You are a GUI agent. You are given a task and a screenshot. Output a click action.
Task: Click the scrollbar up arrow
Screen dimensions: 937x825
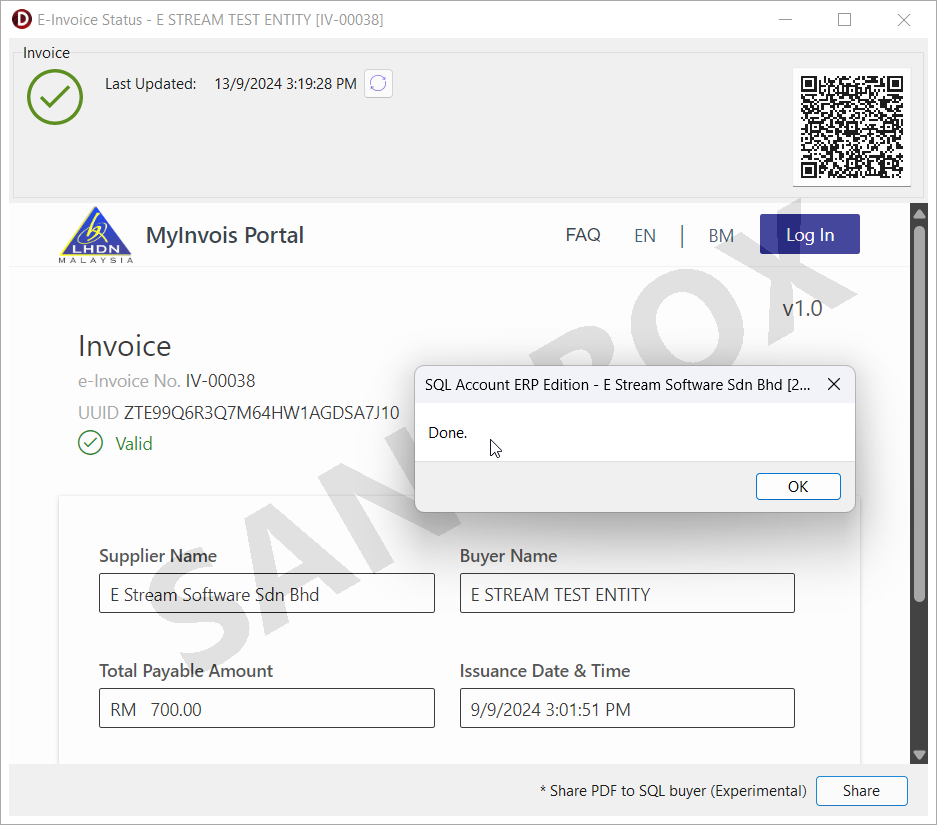[919, 213]
